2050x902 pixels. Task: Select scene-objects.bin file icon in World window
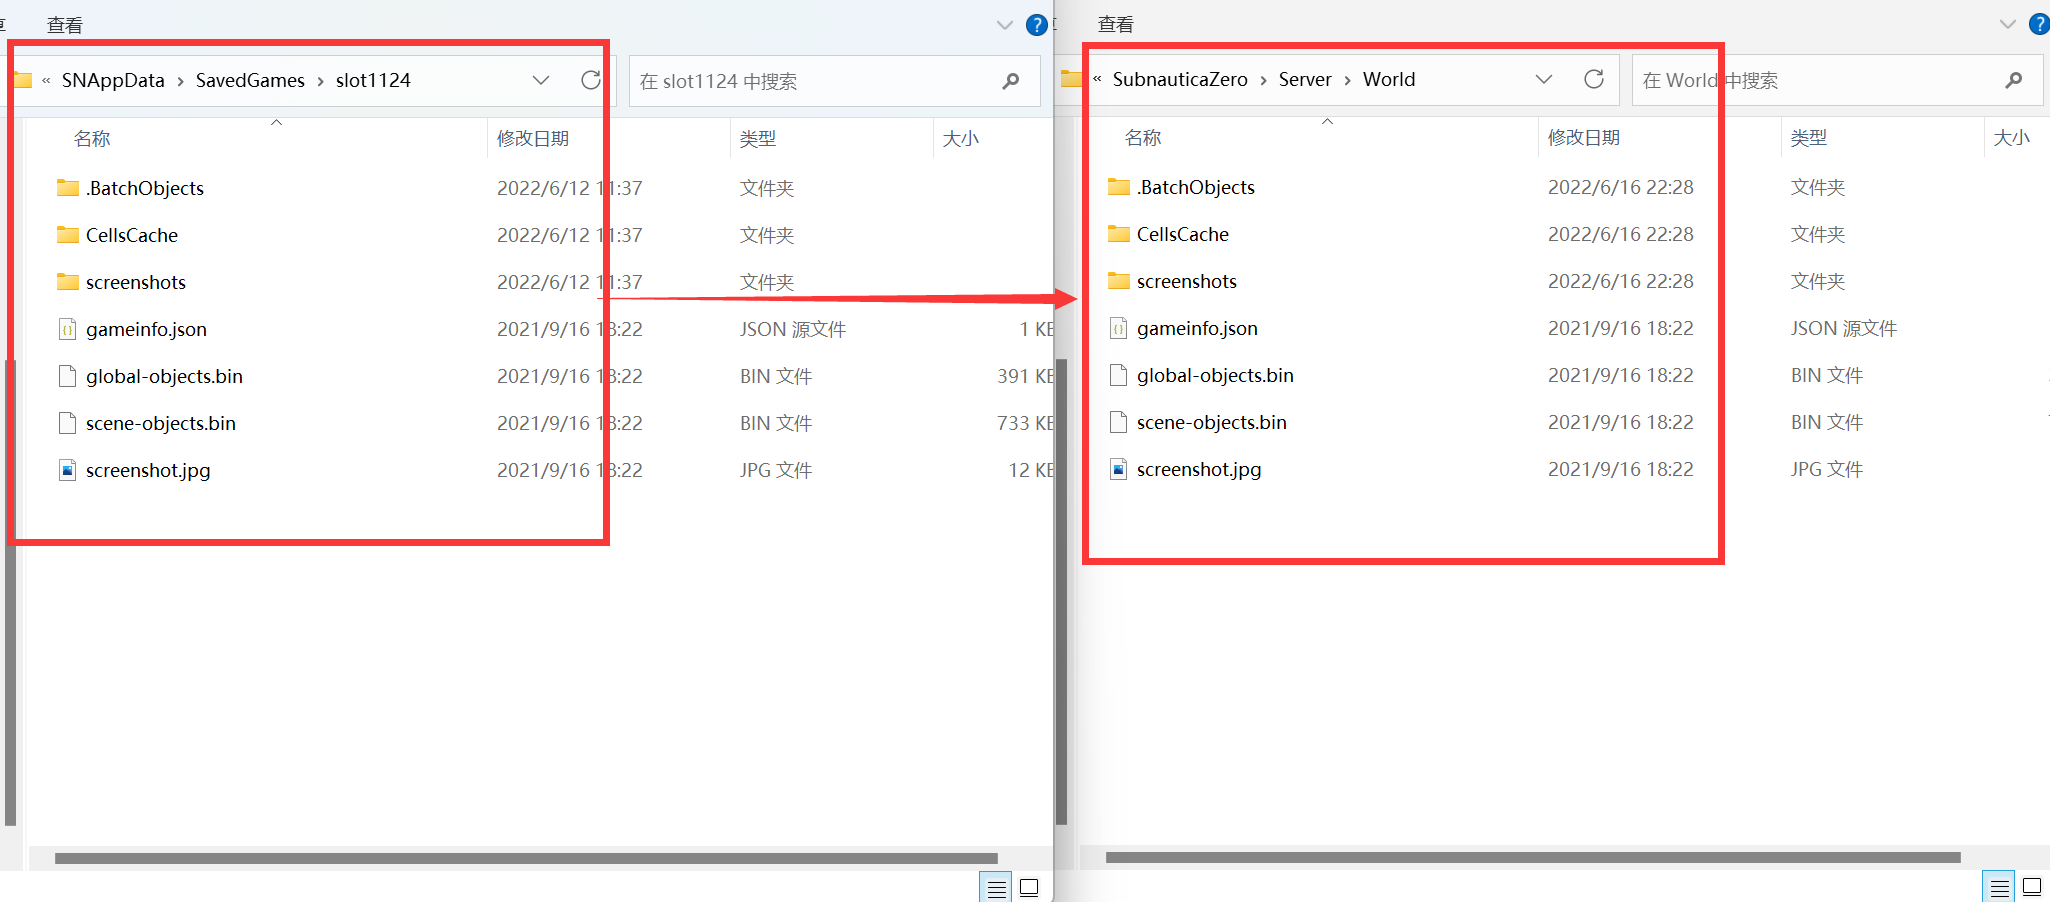[1119, 422]
